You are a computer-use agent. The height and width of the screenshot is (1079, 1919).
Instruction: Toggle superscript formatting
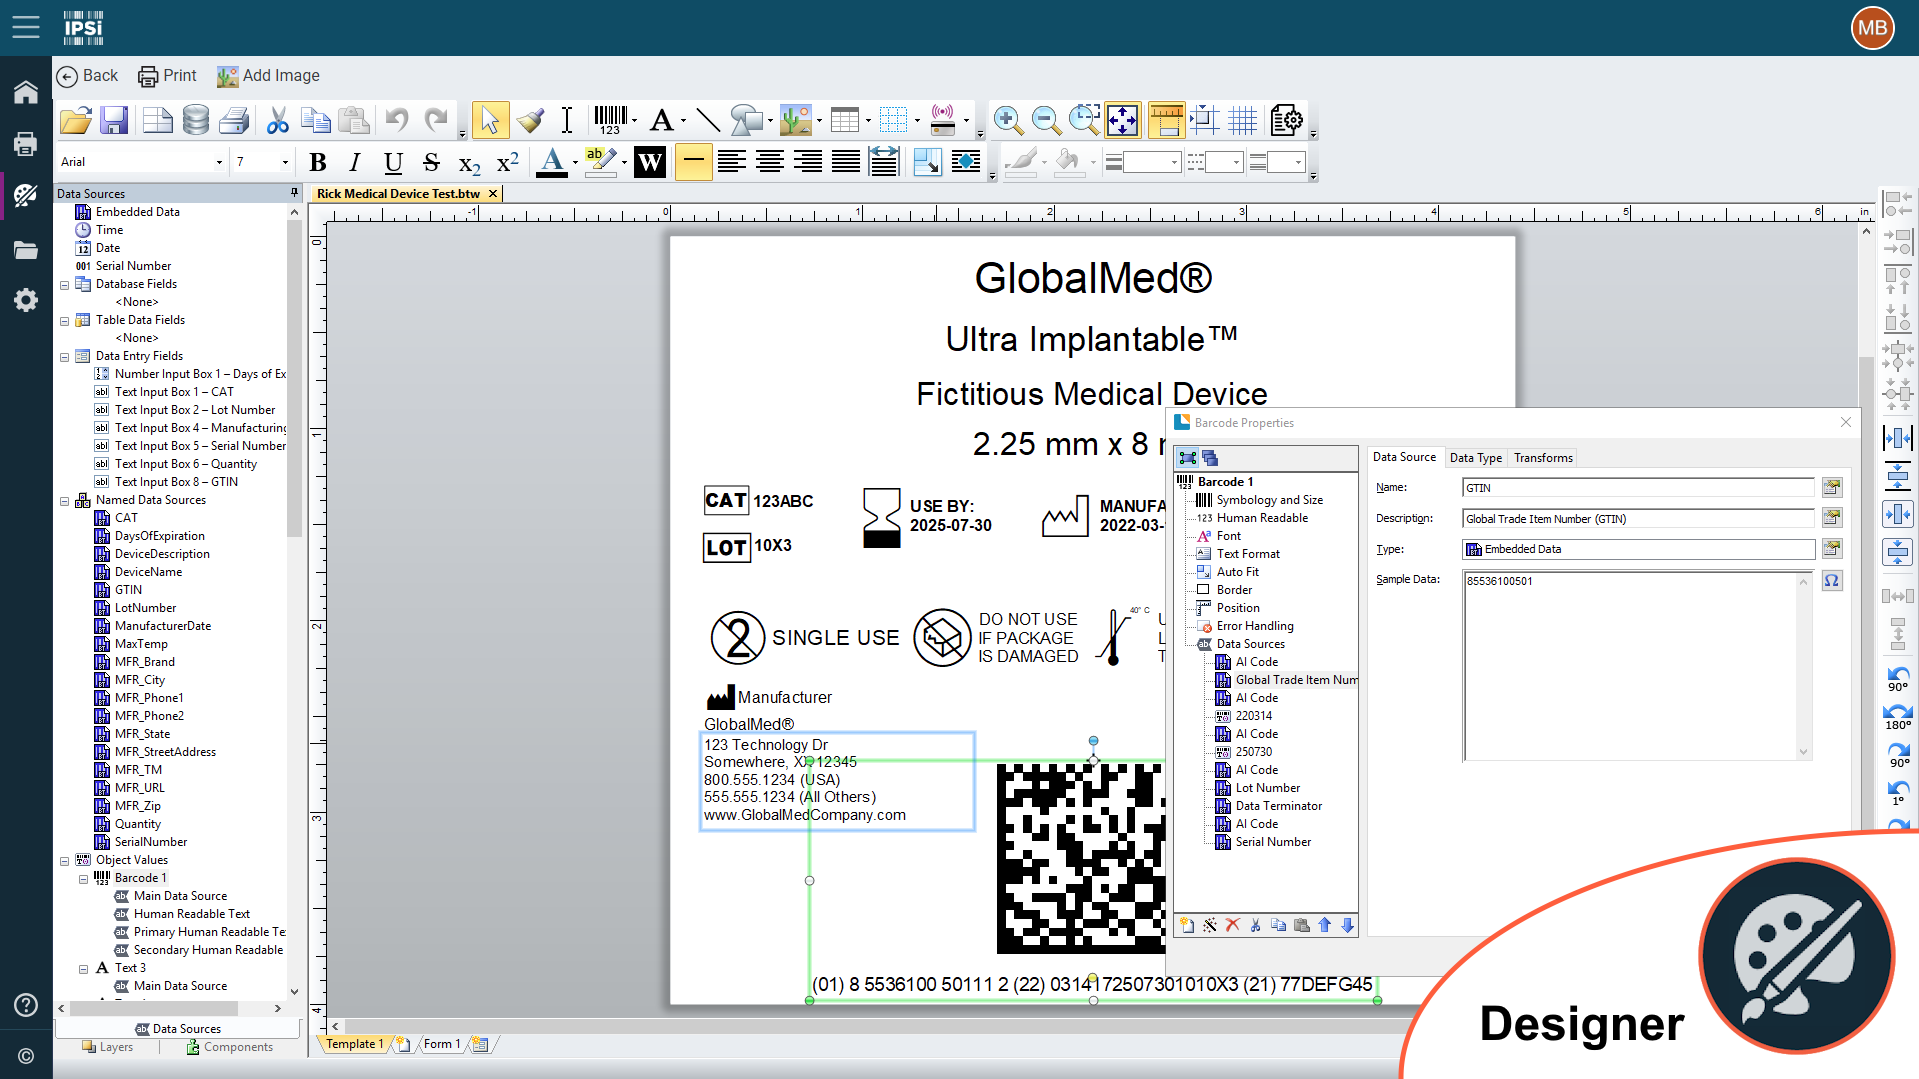click(x=508, y=162)
